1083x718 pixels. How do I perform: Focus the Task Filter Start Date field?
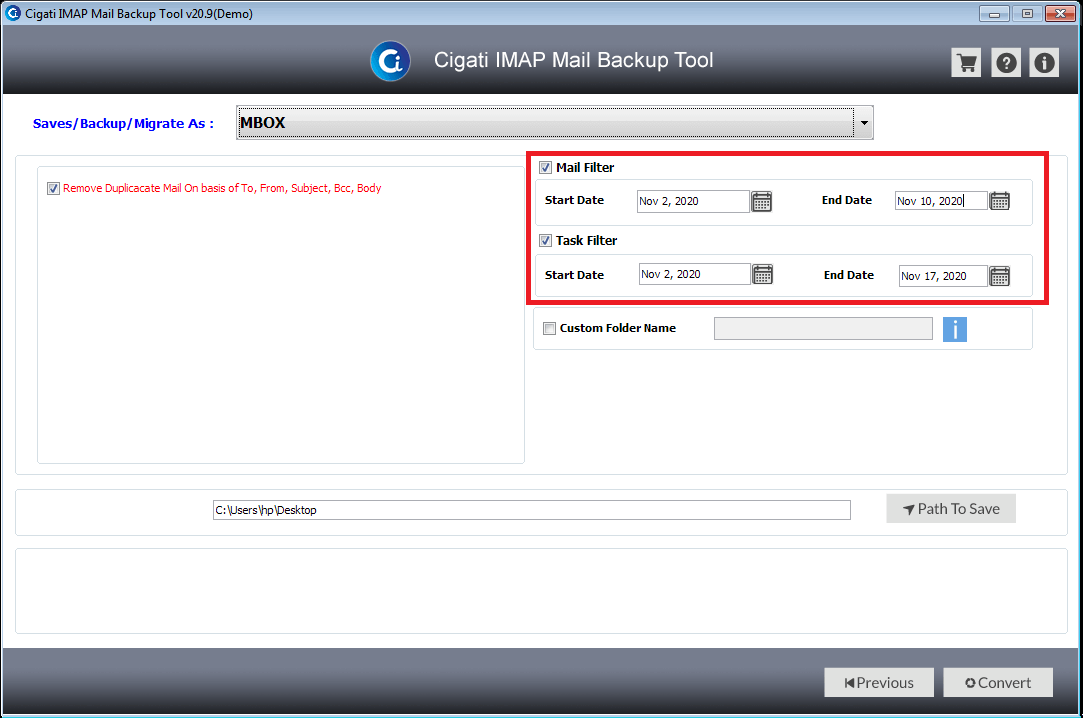(694, 274)
